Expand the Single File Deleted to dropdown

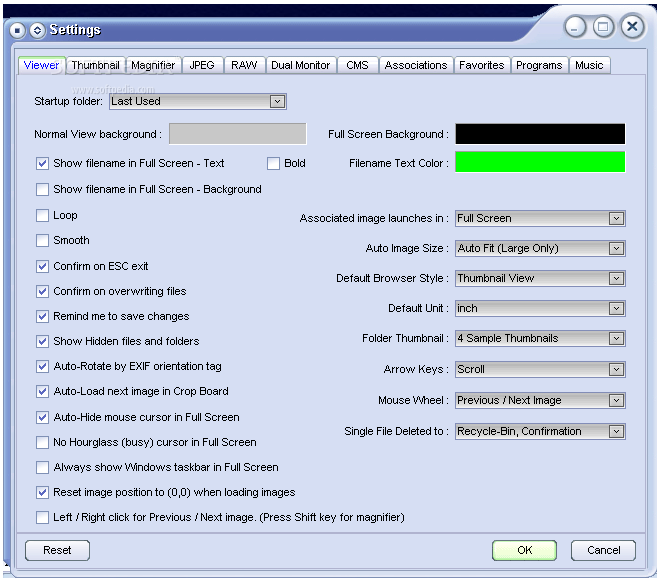pyautogui.click(x=540, y=432)
